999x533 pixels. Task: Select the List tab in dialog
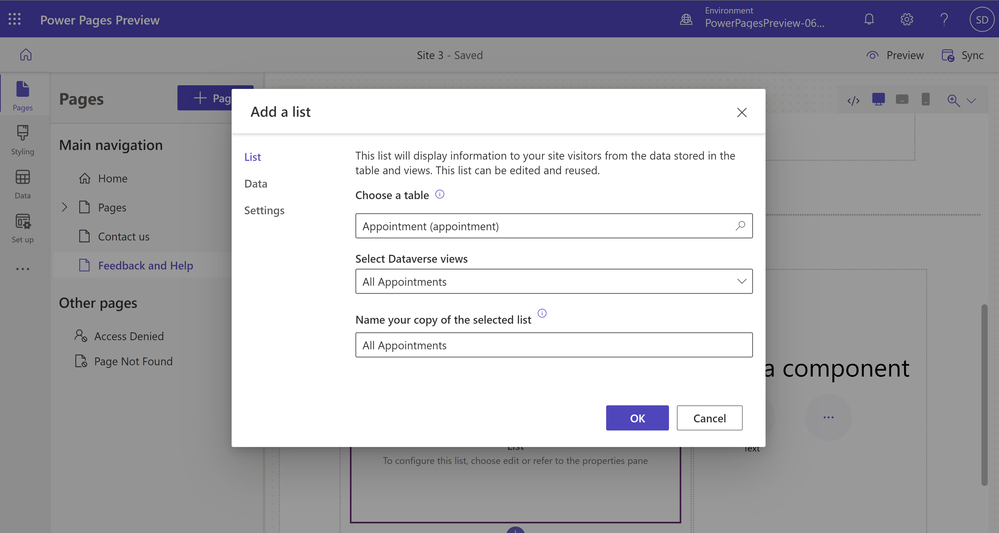point(252,157)
